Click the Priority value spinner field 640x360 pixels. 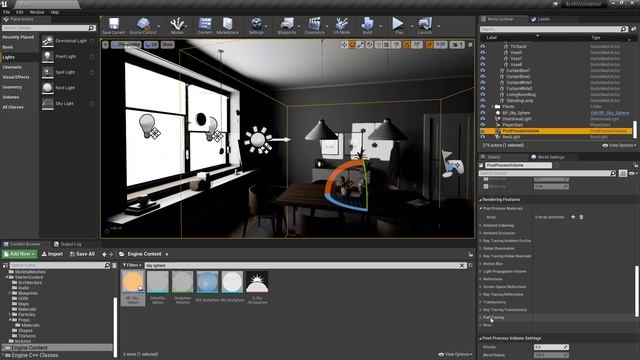pyautogui.click(x=551, y=347)
